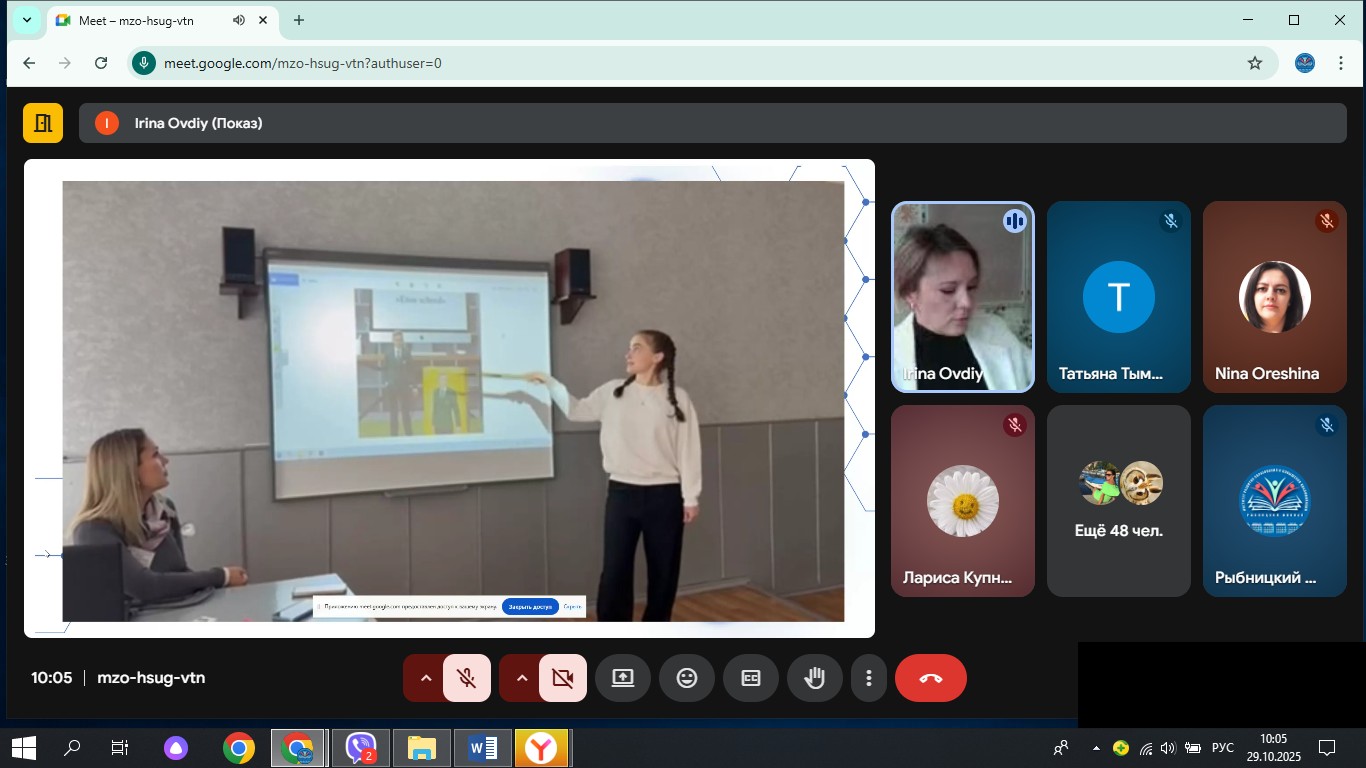Click the red leave call button
The image size is (1366, 768).
coord(930,678)
